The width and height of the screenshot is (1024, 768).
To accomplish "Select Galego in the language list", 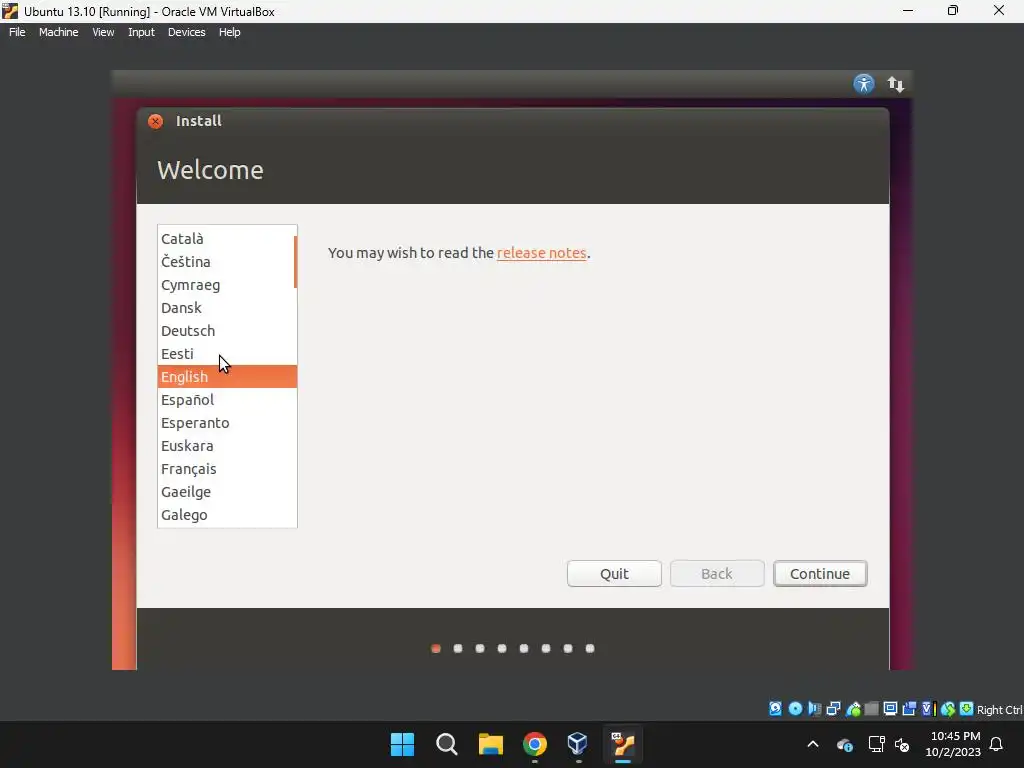I will click(x=227, y=515).
